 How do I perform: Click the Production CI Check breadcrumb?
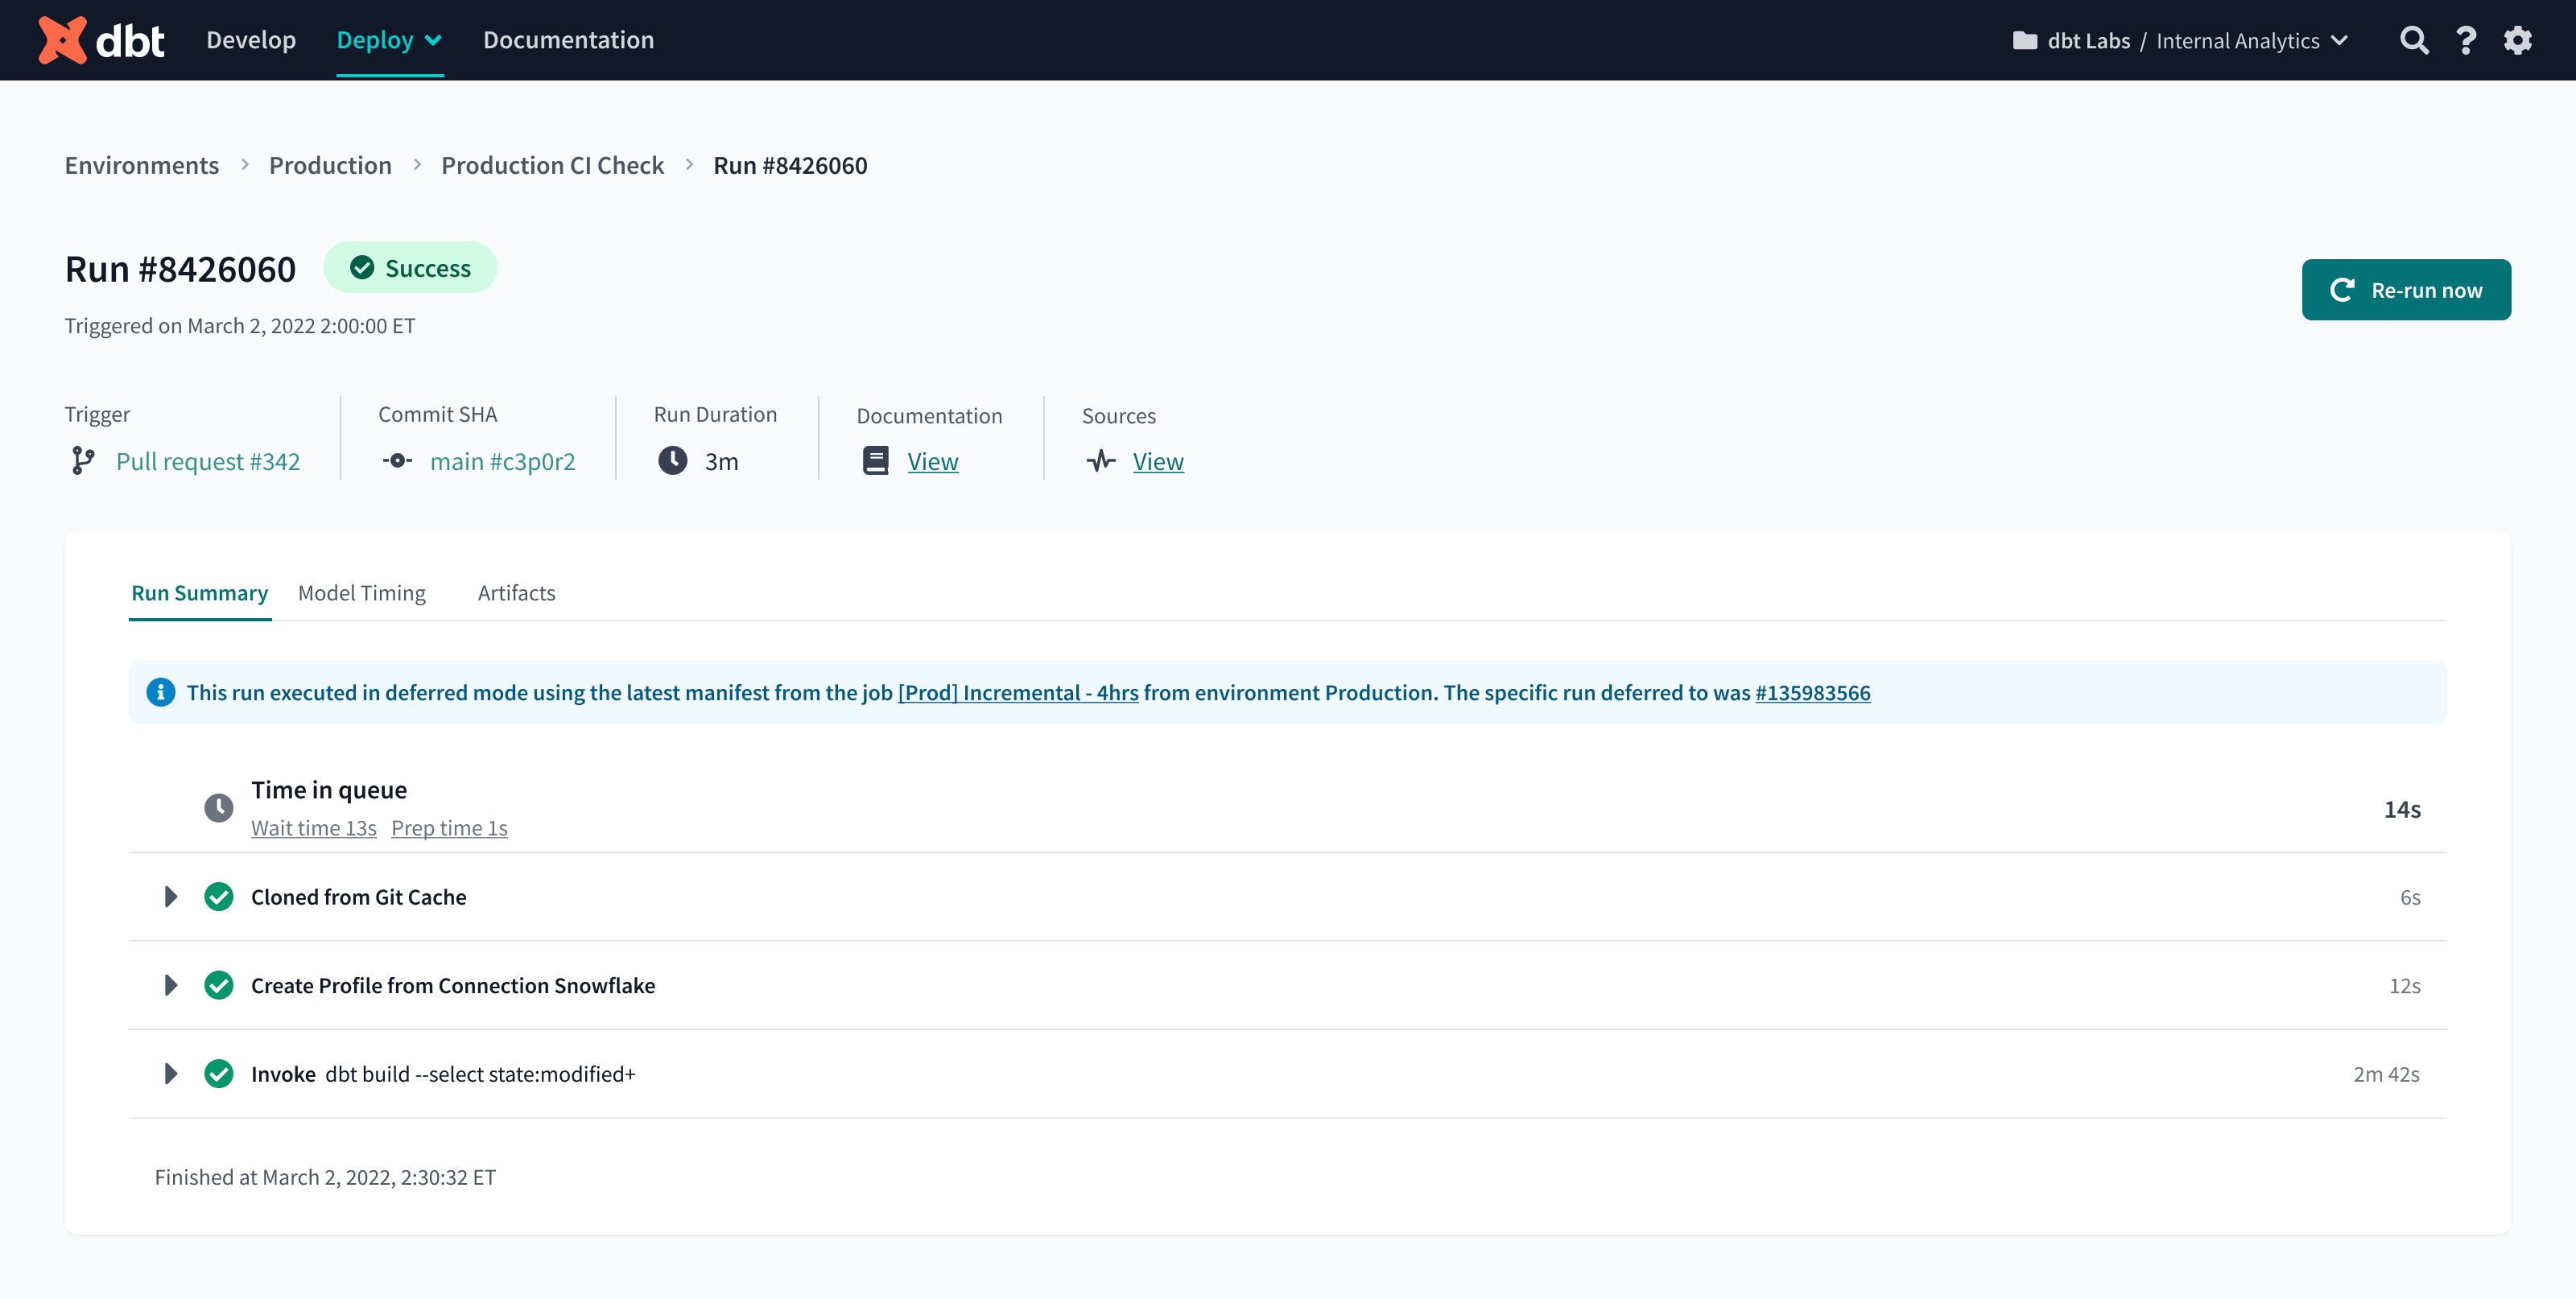[550, 164]
